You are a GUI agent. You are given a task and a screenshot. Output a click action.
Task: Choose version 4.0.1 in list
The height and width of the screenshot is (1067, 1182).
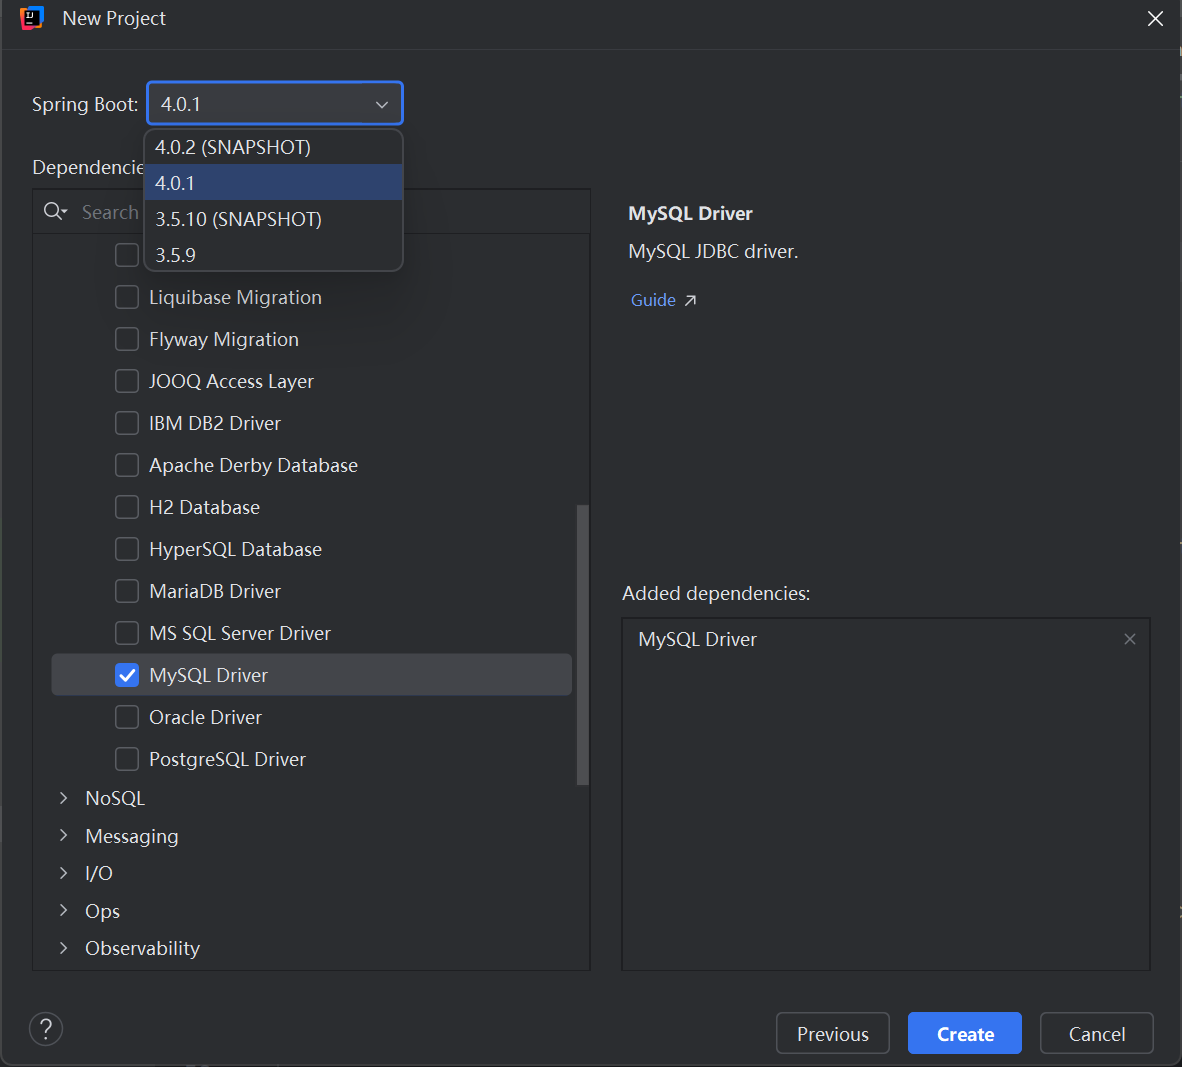click(x=273, y=182)
